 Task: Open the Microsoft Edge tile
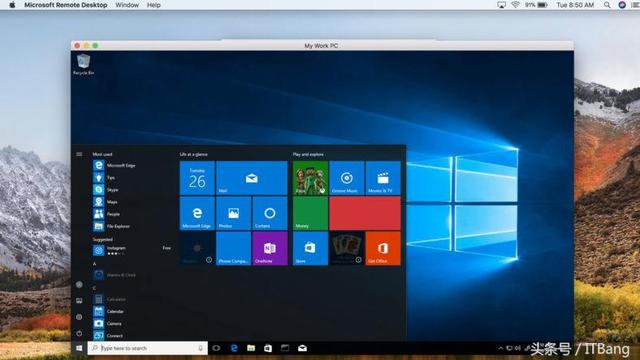click(197, 213)
